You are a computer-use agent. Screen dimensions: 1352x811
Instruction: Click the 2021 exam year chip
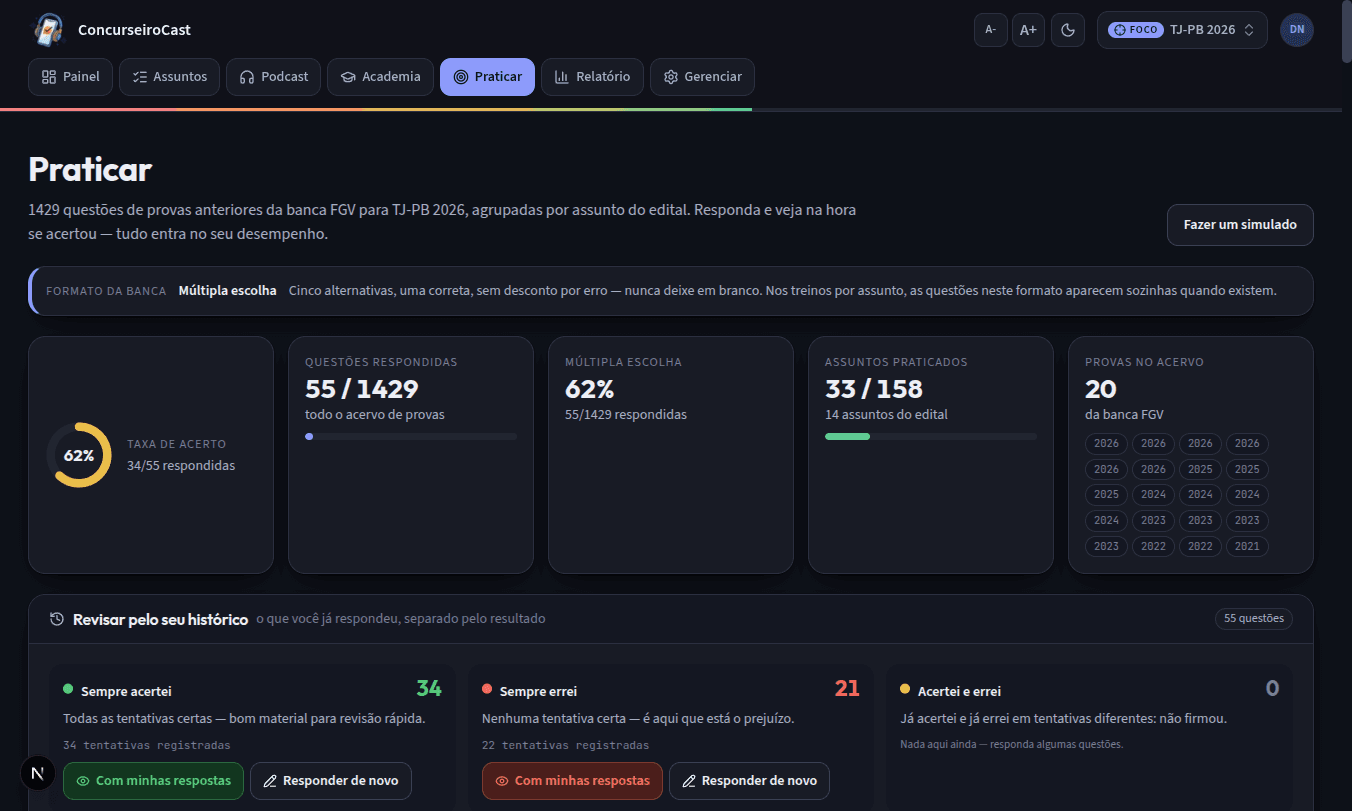(1247, 546)
